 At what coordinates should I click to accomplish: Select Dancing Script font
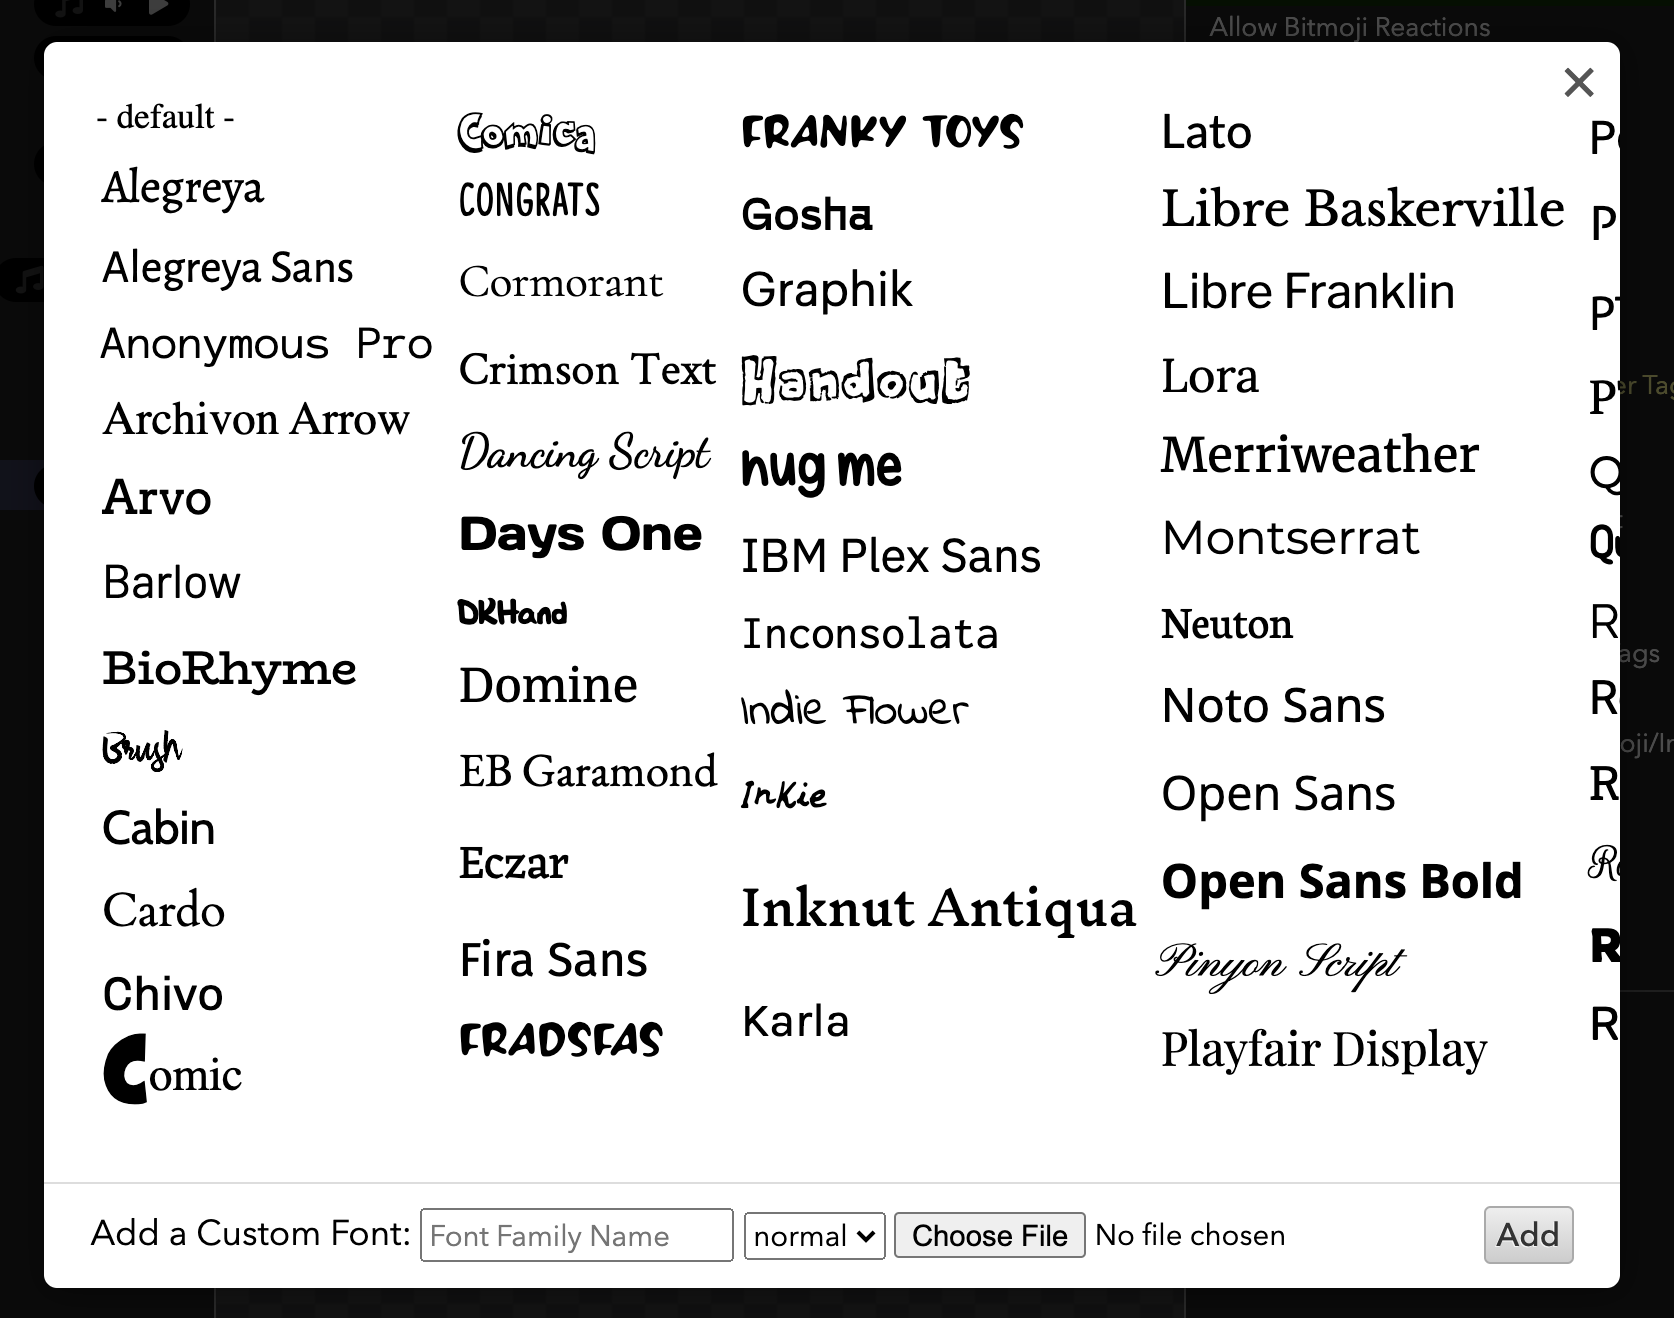point(585,453)
